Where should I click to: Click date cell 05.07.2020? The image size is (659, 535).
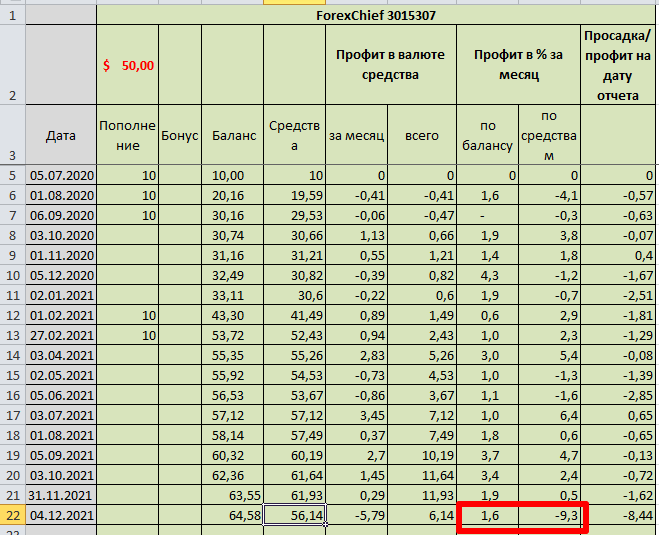tap(61, 175)
